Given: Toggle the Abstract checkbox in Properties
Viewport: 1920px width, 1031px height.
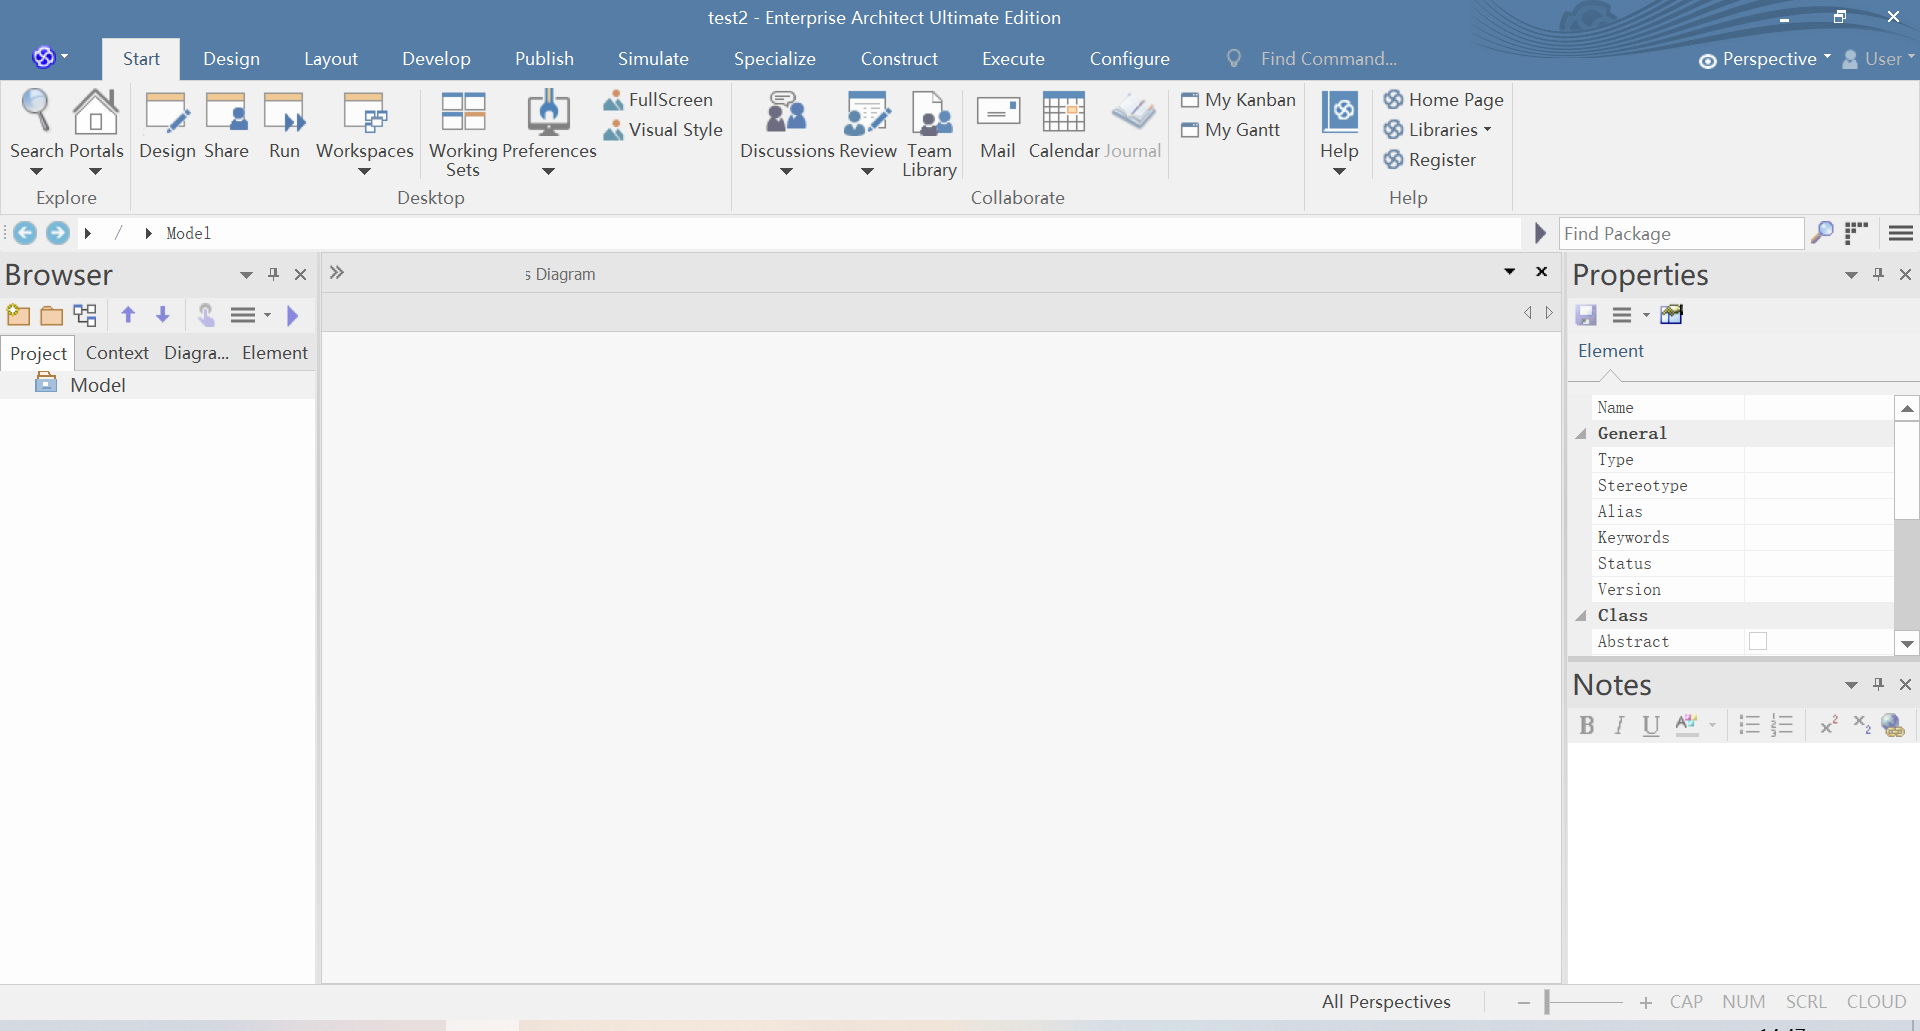Looking at the screenshot, I should (x=1758, y=641).
